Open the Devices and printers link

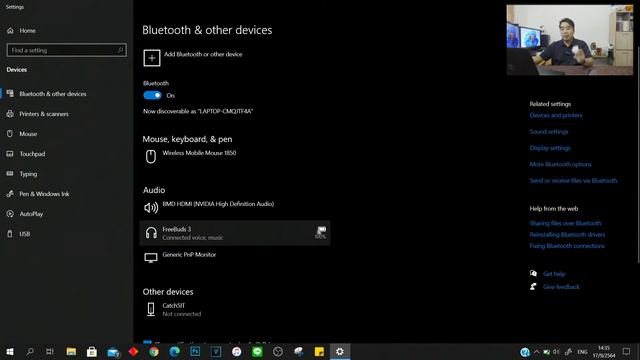click(556, 116)
